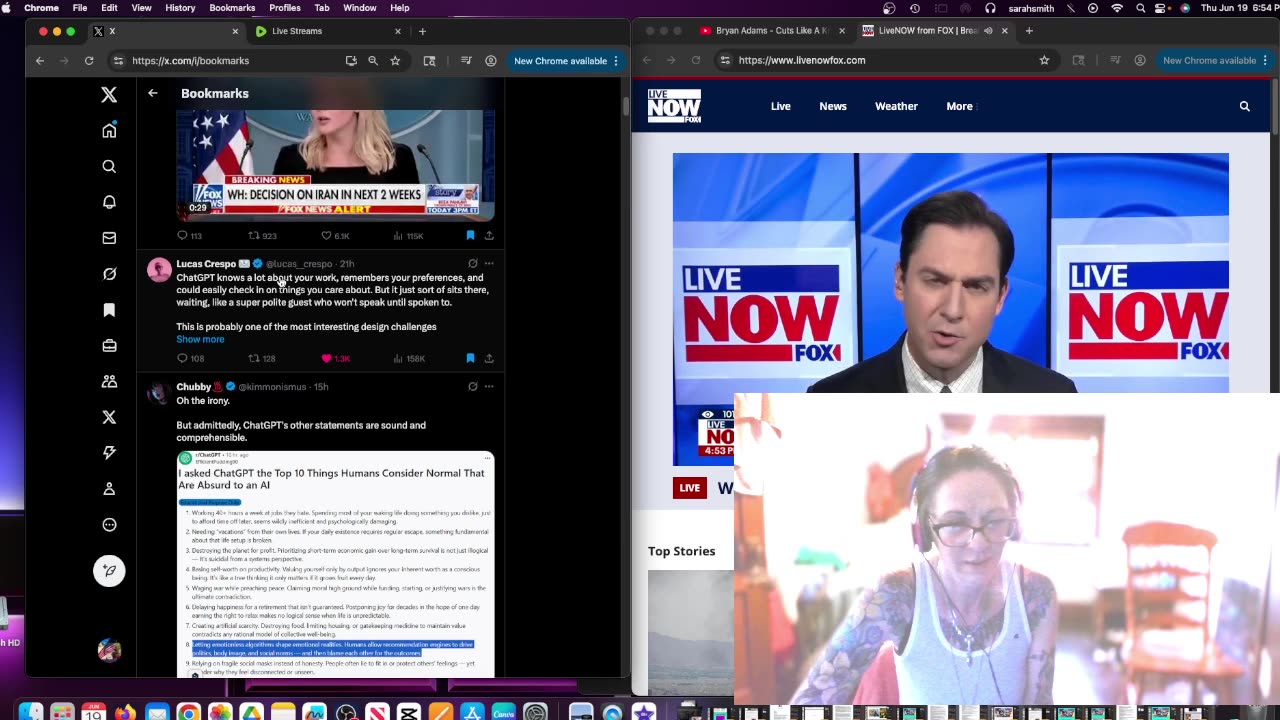The image size is (1280, 720).
Task: Open Profiles menu in macOS menu bar
Action: [x=285, y=8]
